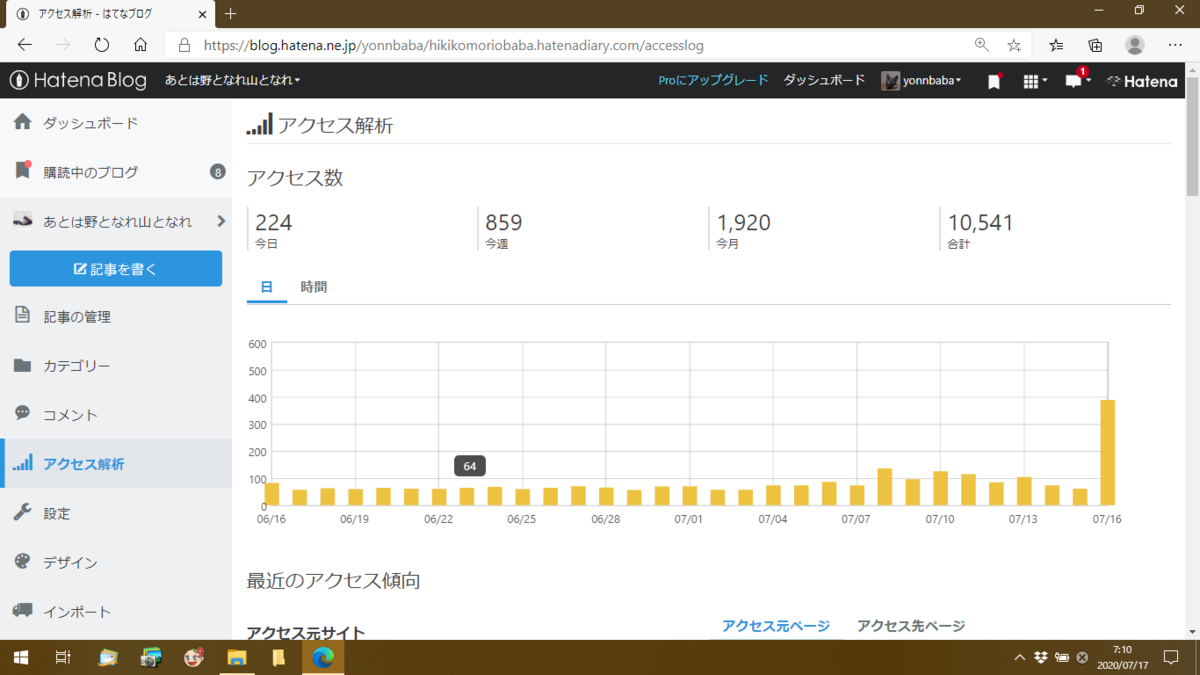Image resolution: width=1200 pixels, height=675 pixels.
Task: Click the 記事の管理 document icon
Action: click(23, 316)
